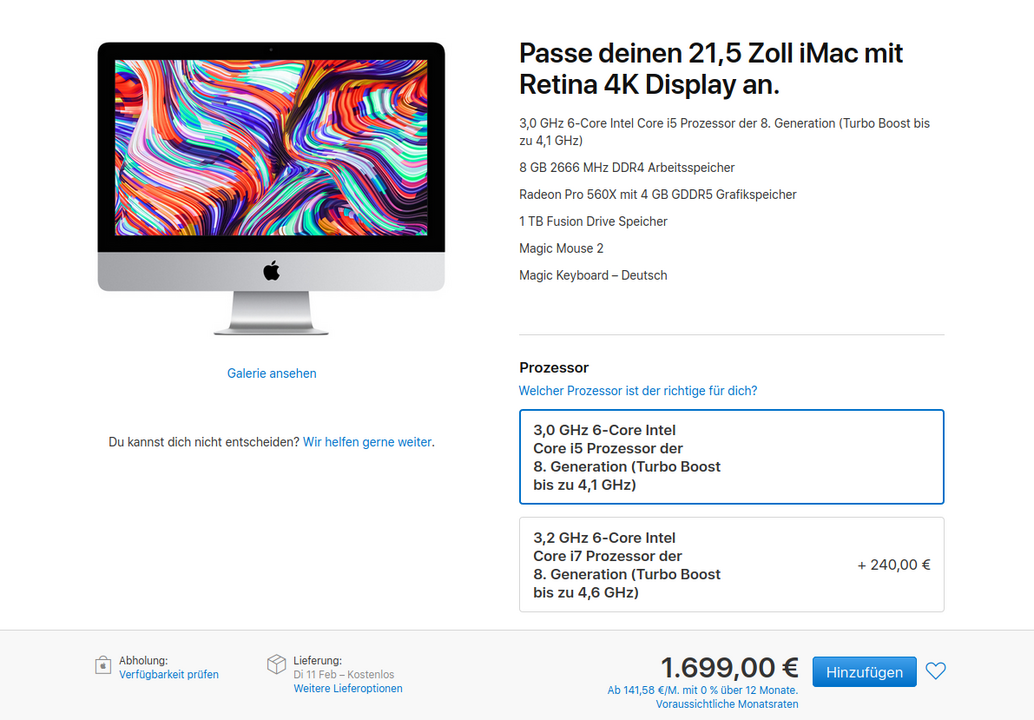Open Voraussichtliche Monatsraten link

coord(727,704)
